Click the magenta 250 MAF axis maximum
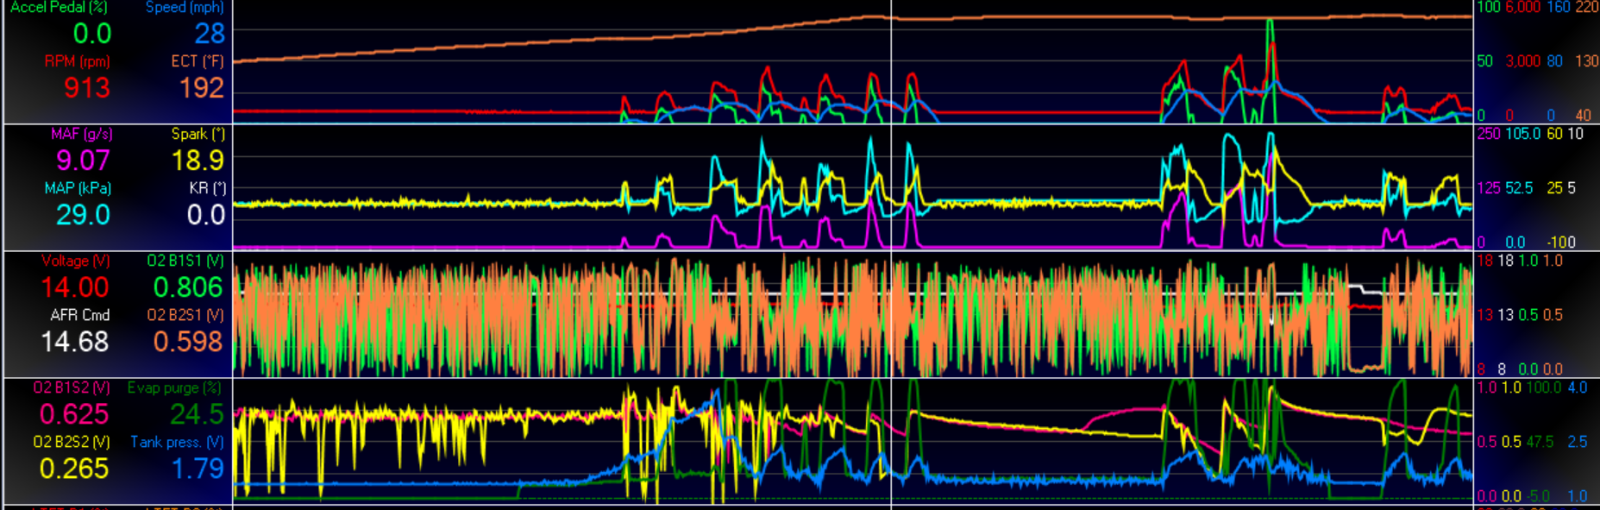The height and width of the screenshot is (510, 1600). click(x=1488, y=134)
